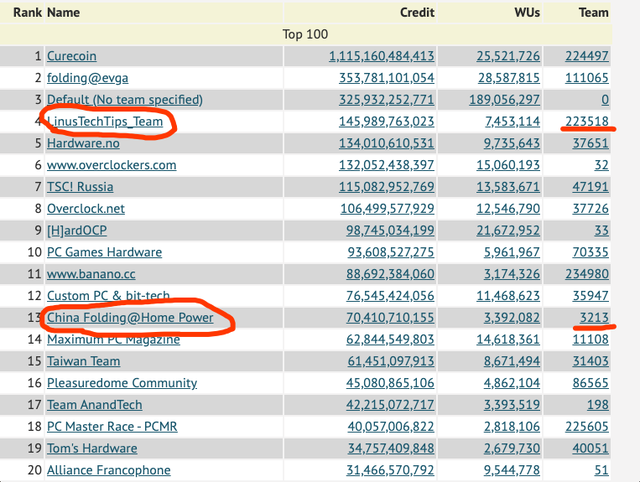The height and width of the screenshot is (482, 640).
Task: Click the Name column header
Action: (x=63, y=13)
